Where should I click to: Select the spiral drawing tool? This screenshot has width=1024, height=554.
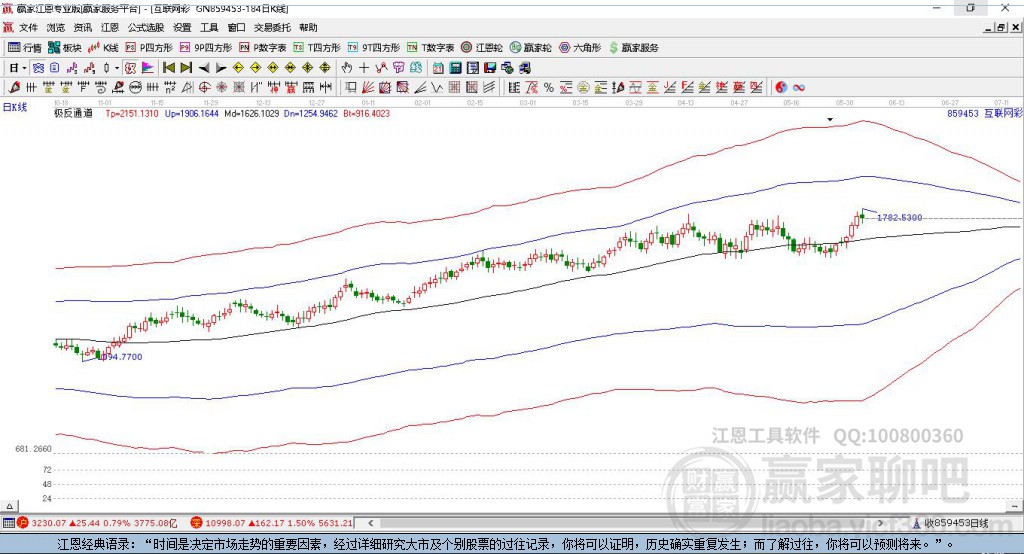[x=100, y=87]
